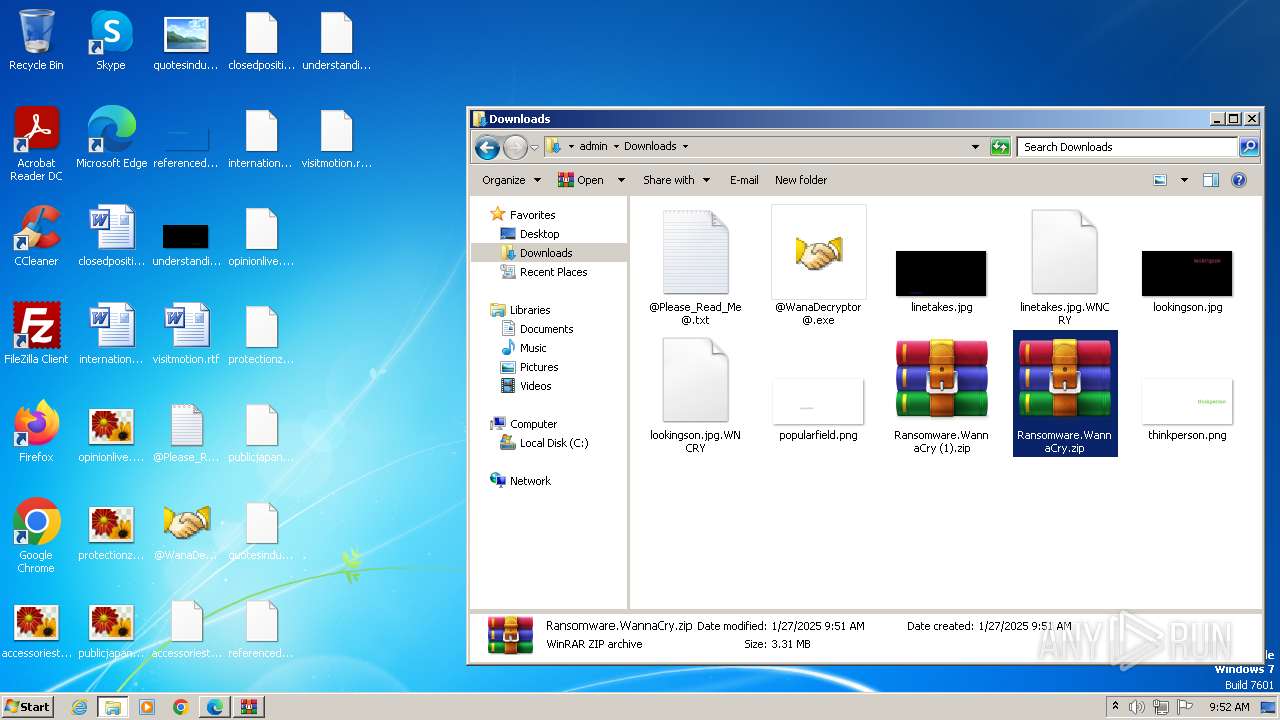Open the Share with dropdown
This screenshot has height=720, width=1280.
tap(676, 180)
